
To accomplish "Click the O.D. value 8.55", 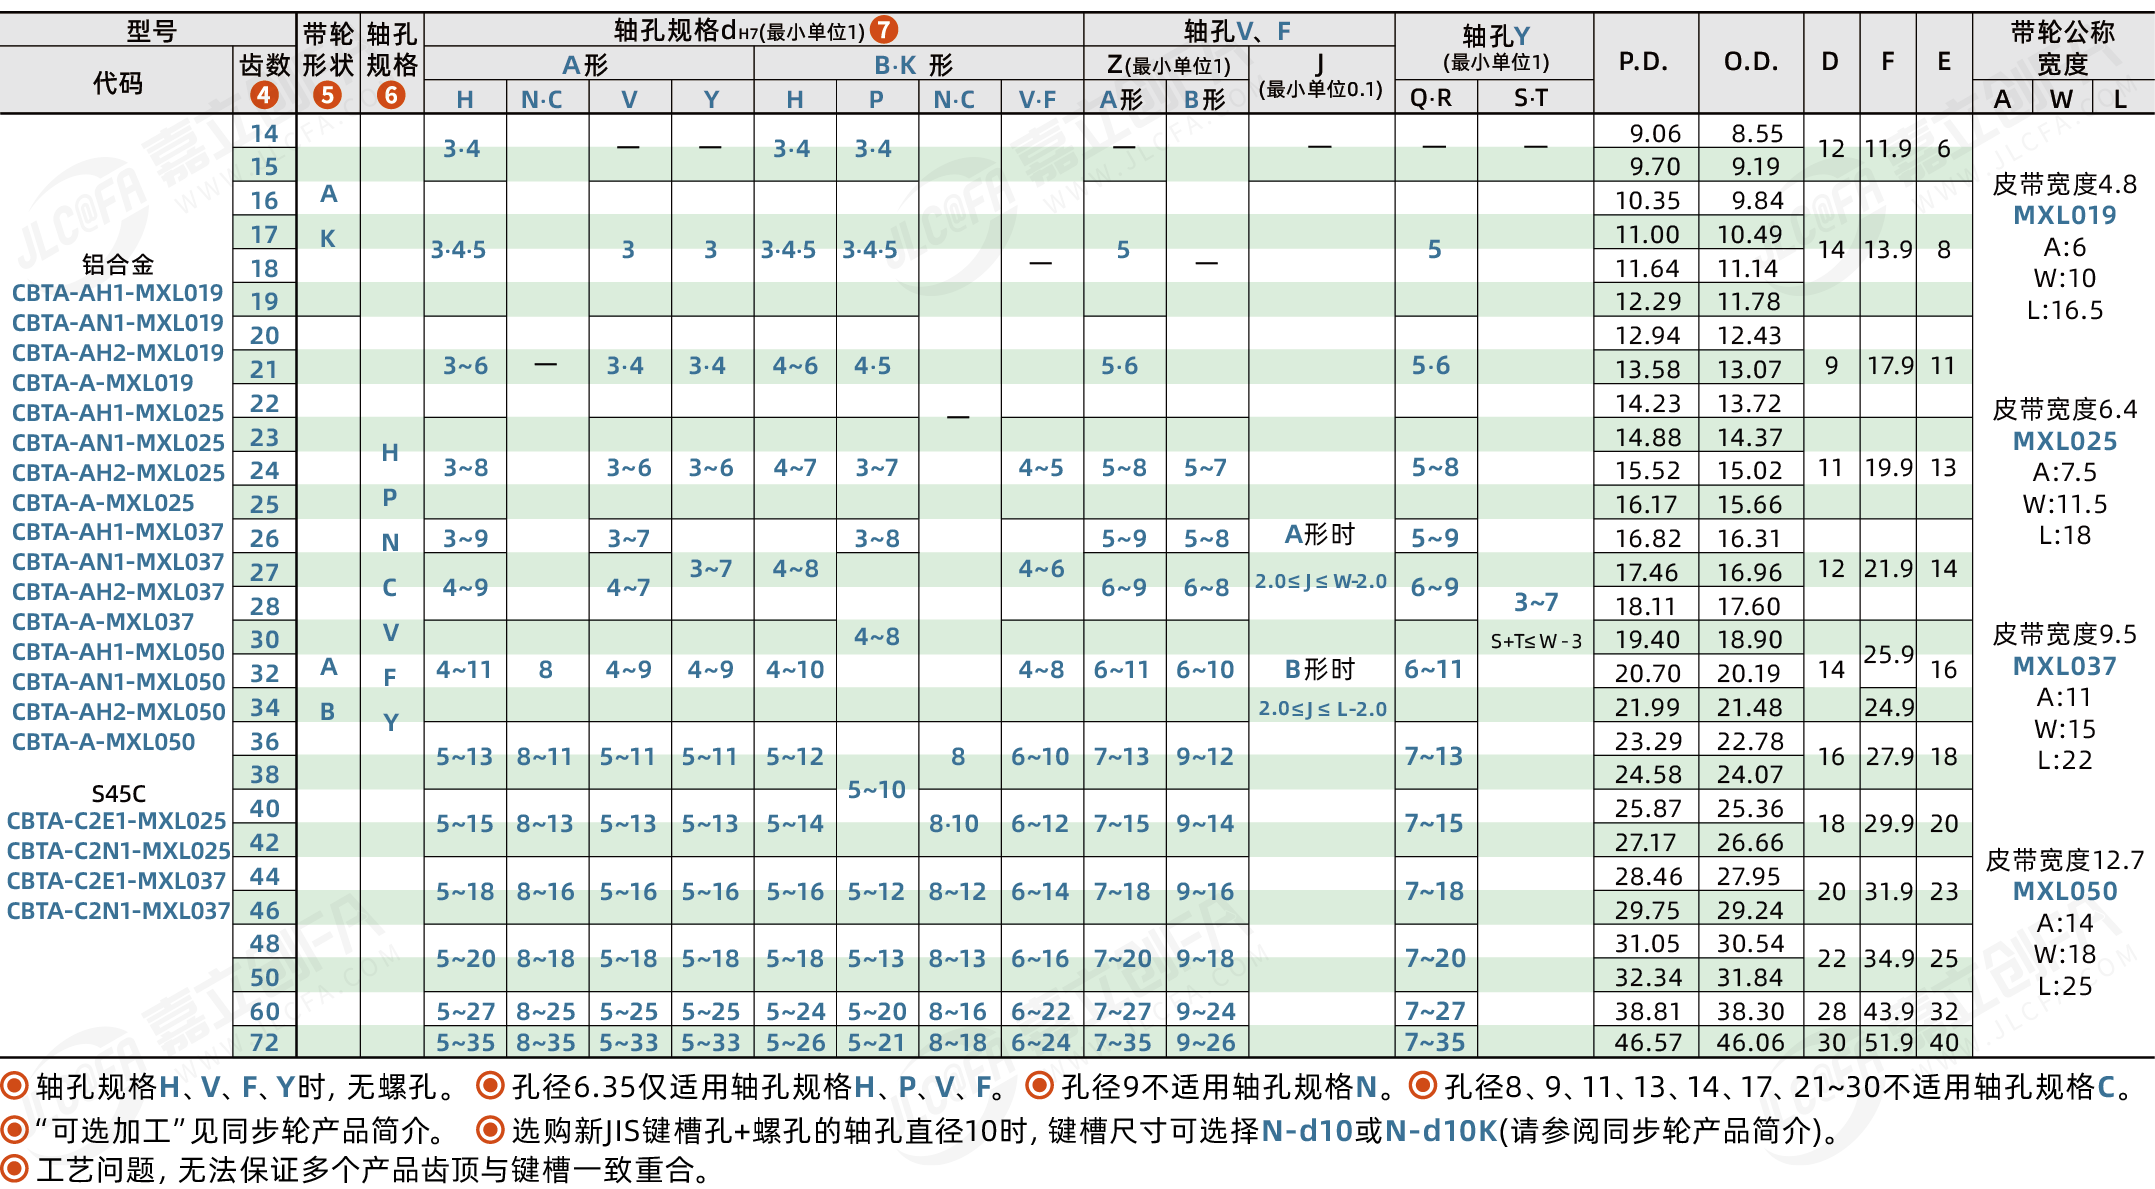I will [1757, 133].
